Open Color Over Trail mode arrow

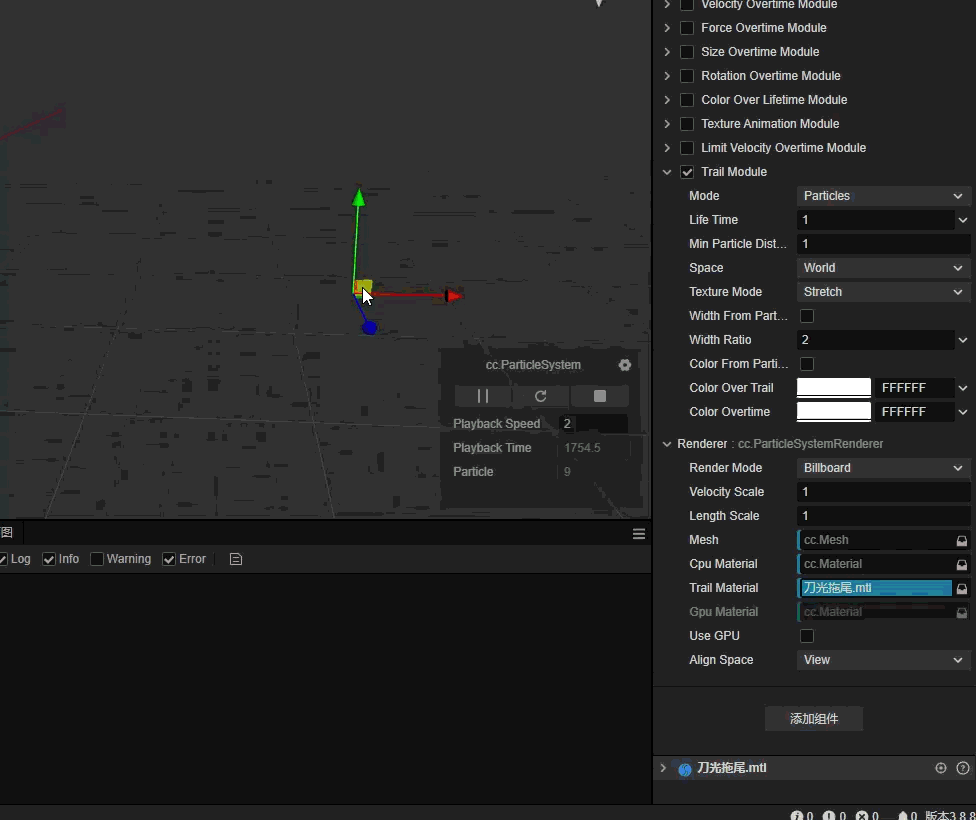point(963,388)
